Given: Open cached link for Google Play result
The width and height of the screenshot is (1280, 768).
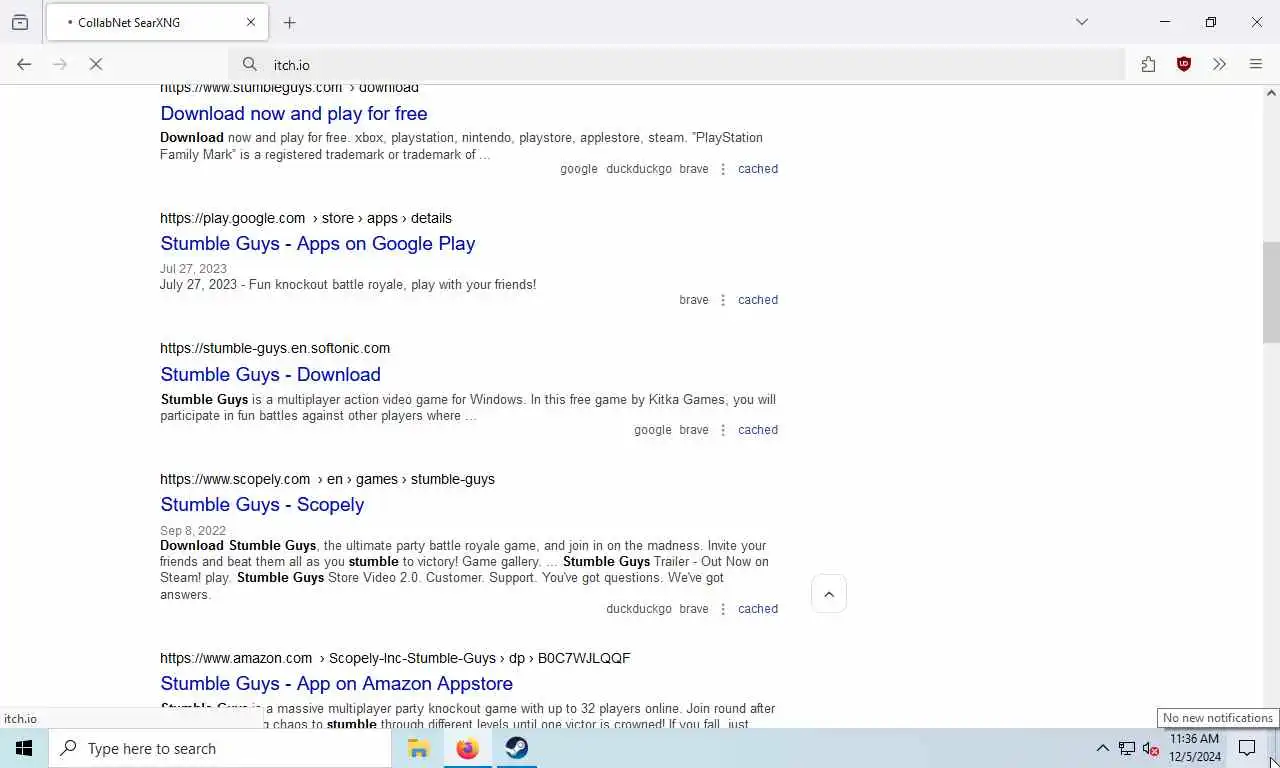Looking at the screenshot, I should pos(758,300).
